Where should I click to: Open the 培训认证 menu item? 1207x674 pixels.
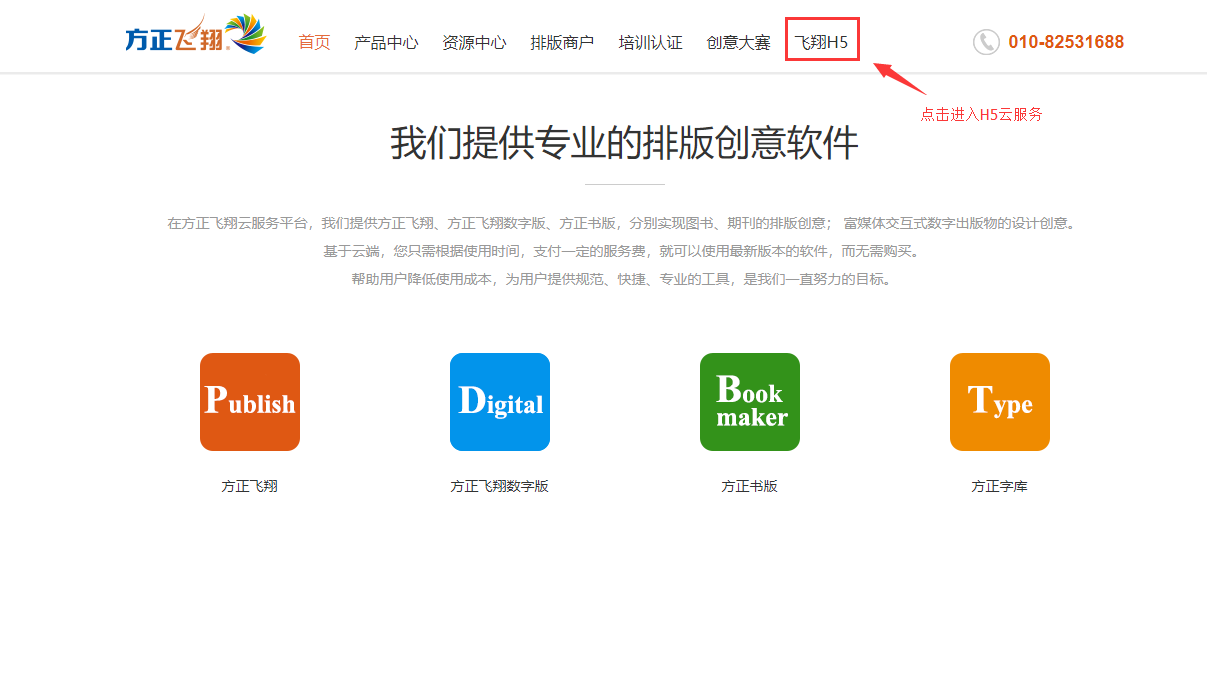click(x=650, y=42)
